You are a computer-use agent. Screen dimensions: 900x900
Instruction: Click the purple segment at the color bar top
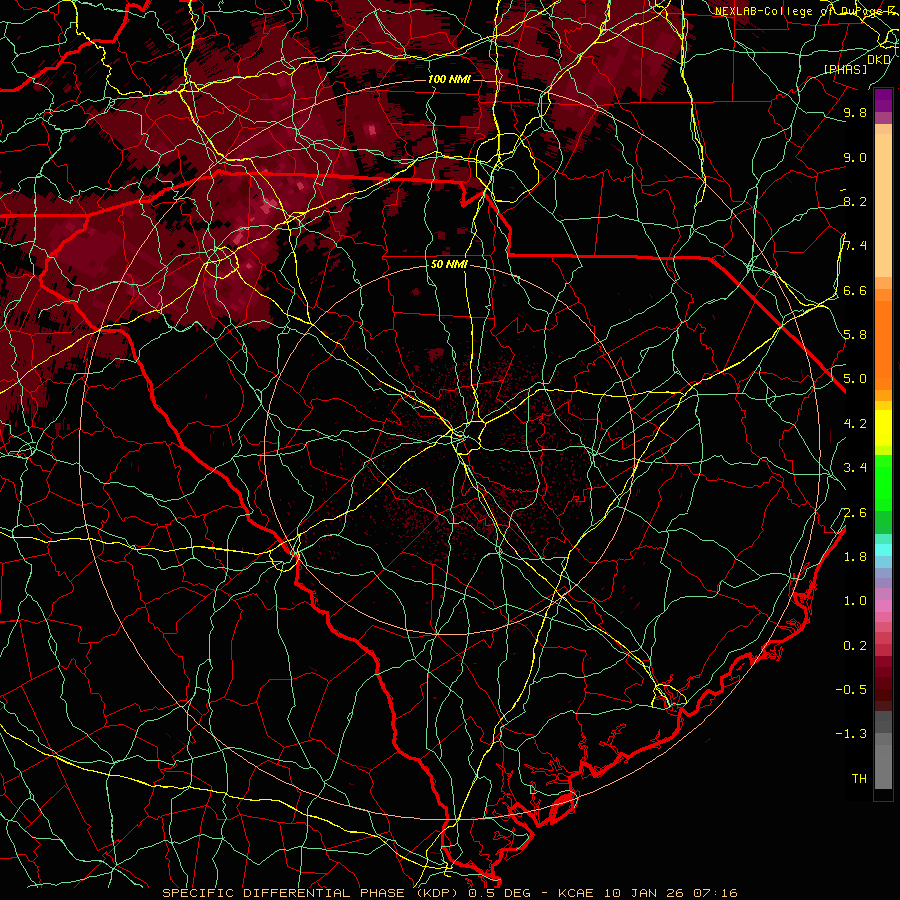pyautogui.click(x=883, y=100)
